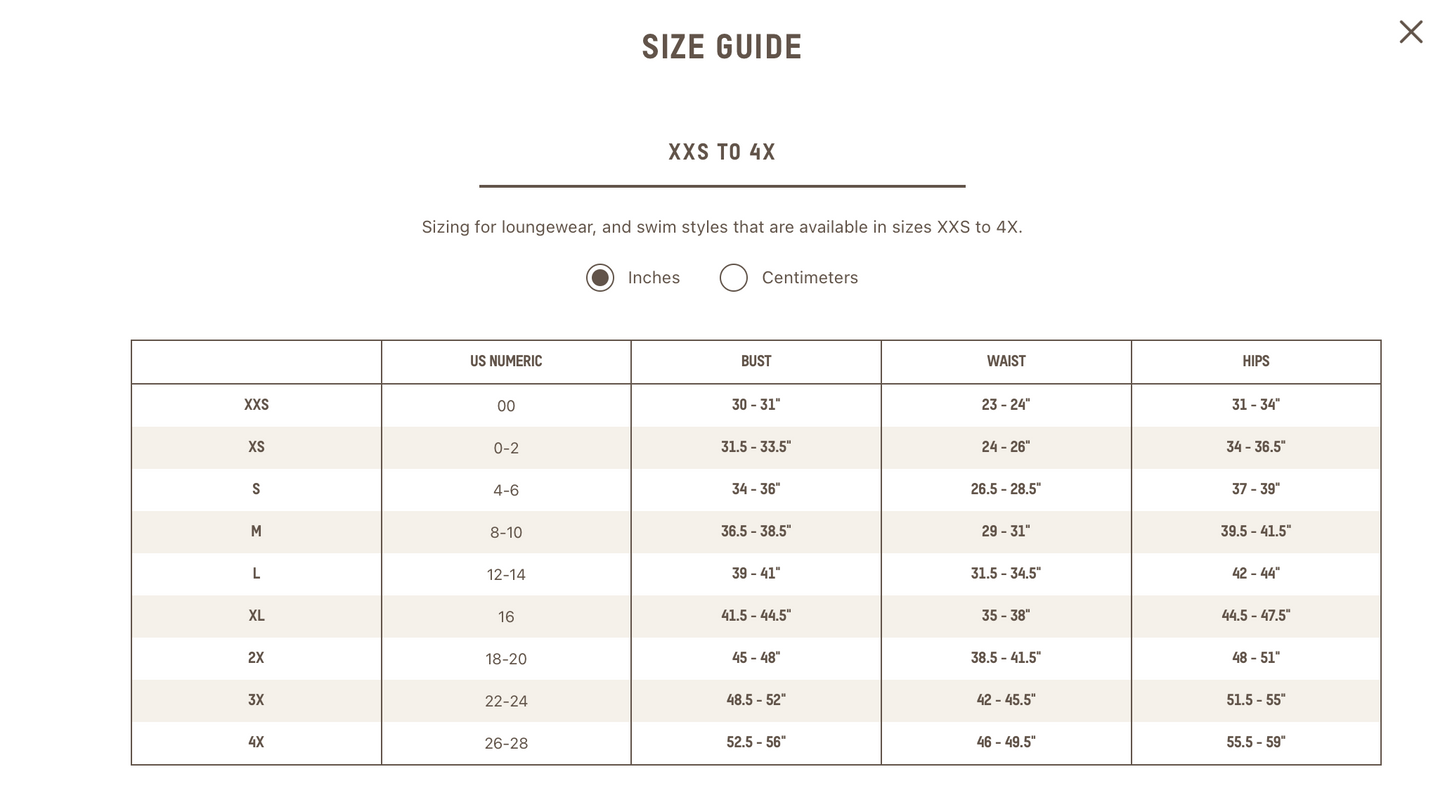Click the XXS size row label
This screenshot has width=1445, height=800.
pos(256,405)
